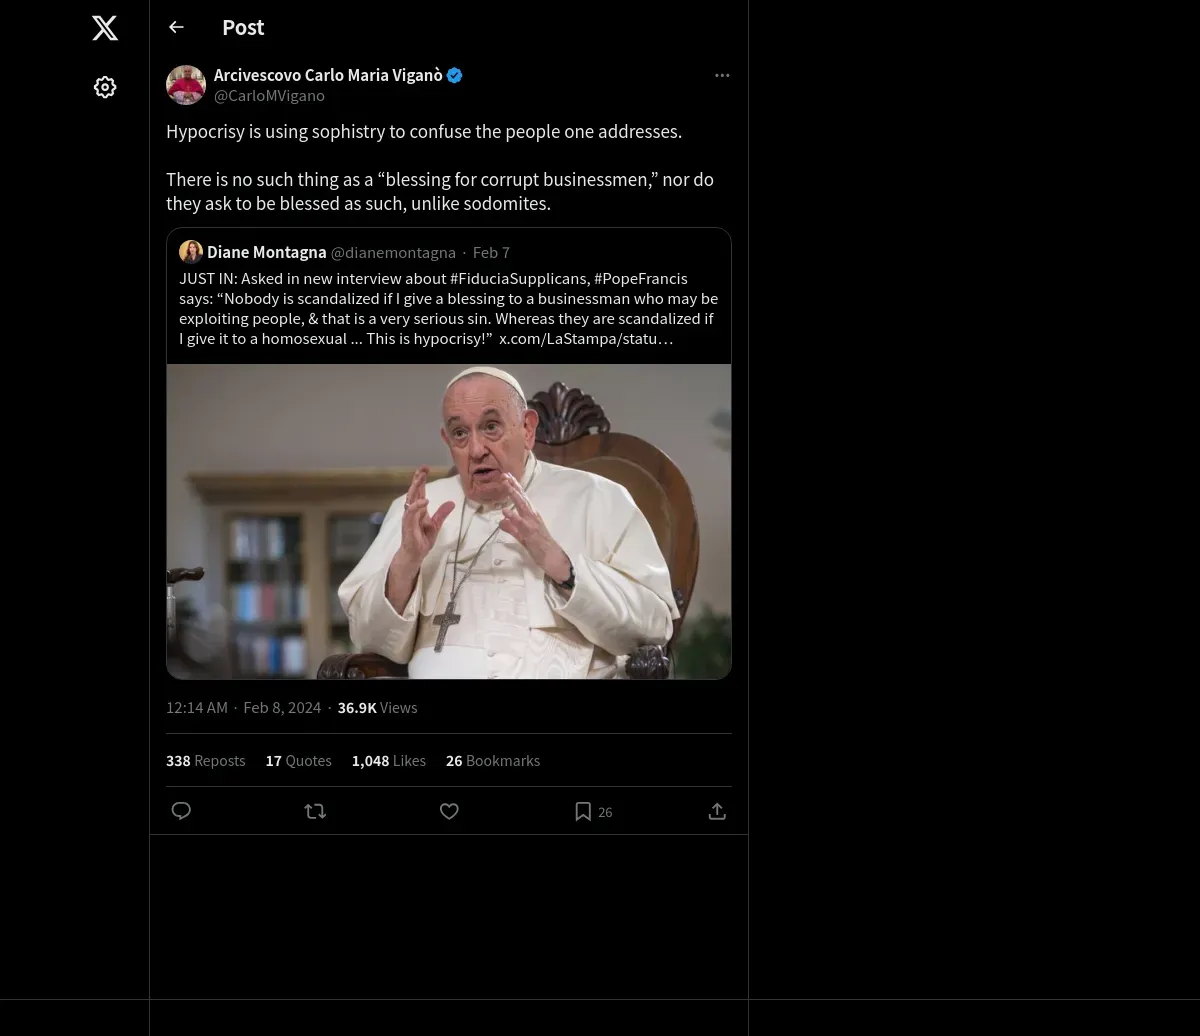Click the Feb 8, 2024 timestamp
1200x1036 pixels.
[282, 708]
